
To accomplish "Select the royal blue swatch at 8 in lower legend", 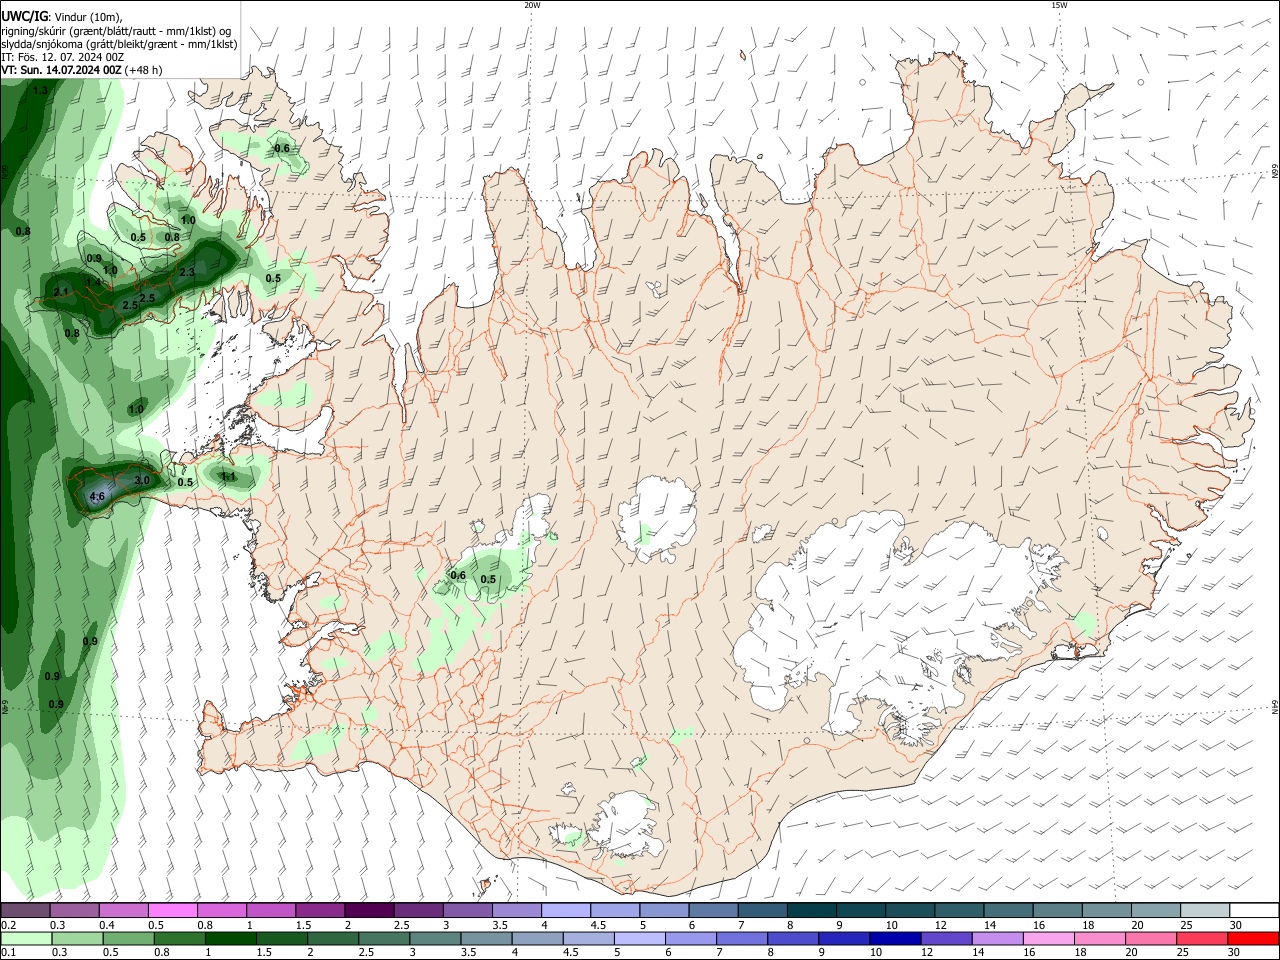I will coord(793,938).
